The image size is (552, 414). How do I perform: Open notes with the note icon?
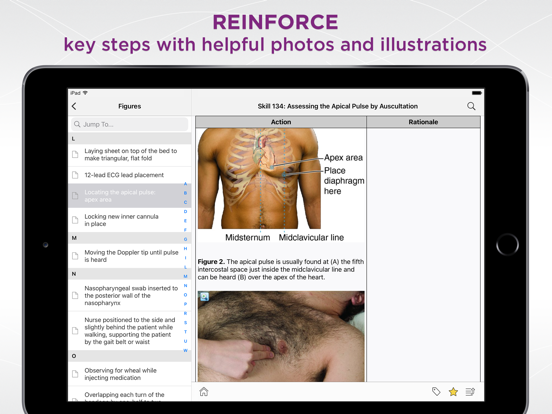(x=470, y=391)
